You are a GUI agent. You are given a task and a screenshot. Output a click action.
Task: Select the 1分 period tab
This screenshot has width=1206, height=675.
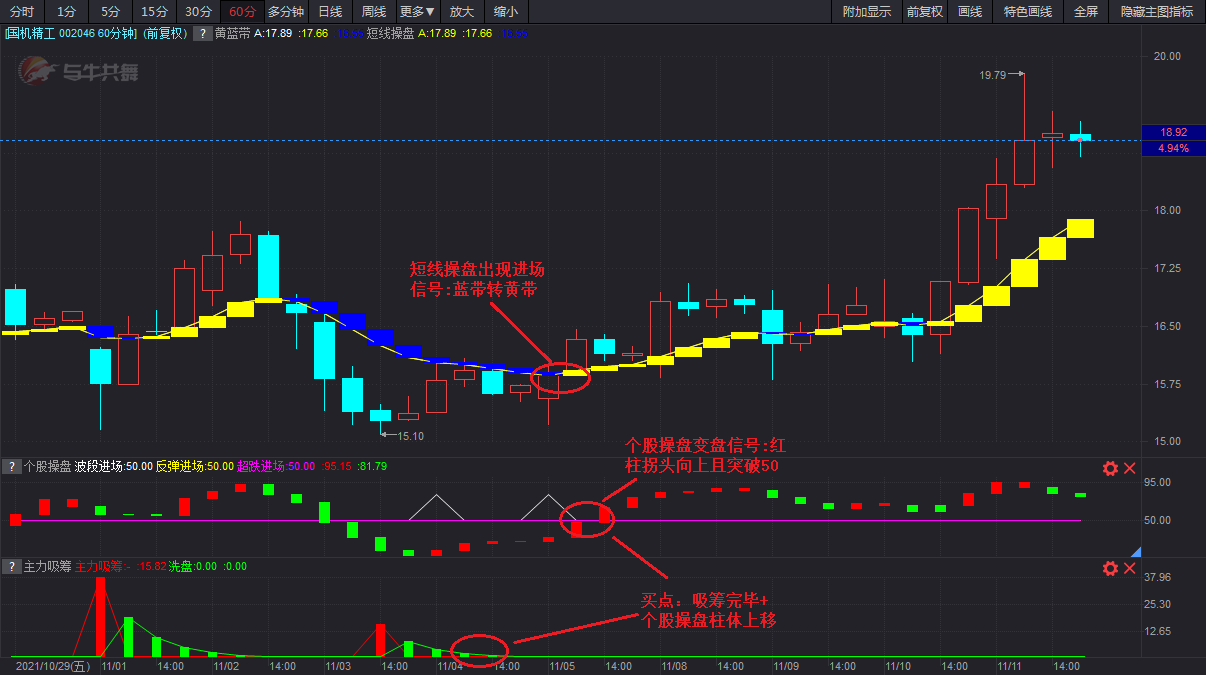pos(66,12)
